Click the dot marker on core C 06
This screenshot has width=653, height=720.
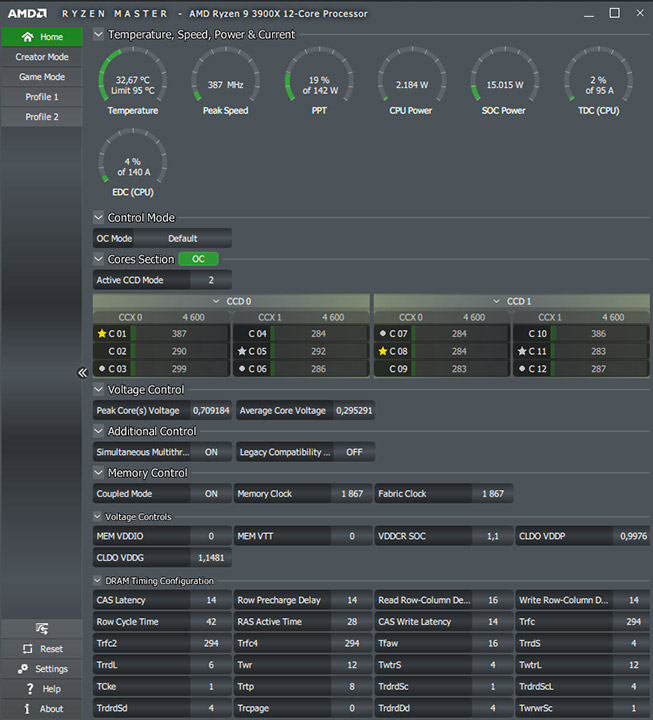point(242,368)
